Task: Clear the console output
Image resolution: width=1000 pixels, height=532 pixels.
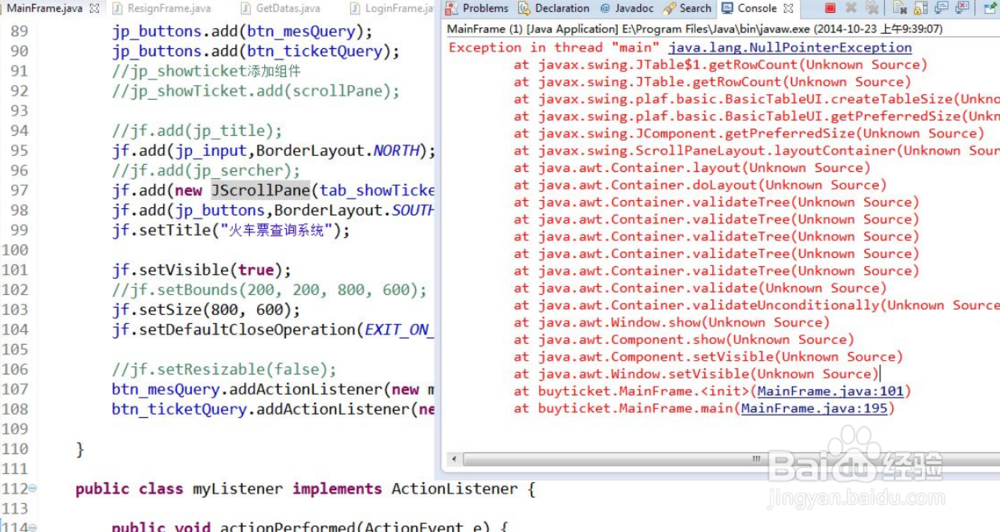Action: click(900, 8)
